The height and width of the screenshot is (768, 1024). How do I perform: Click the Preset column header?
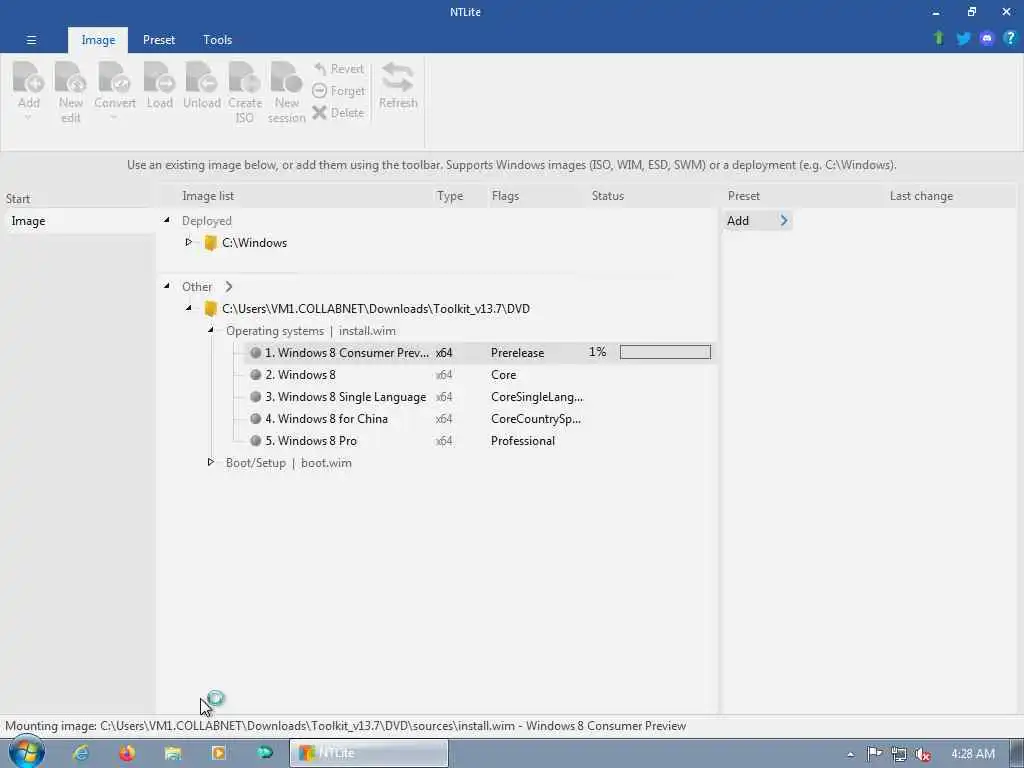[x=743, y=196]
